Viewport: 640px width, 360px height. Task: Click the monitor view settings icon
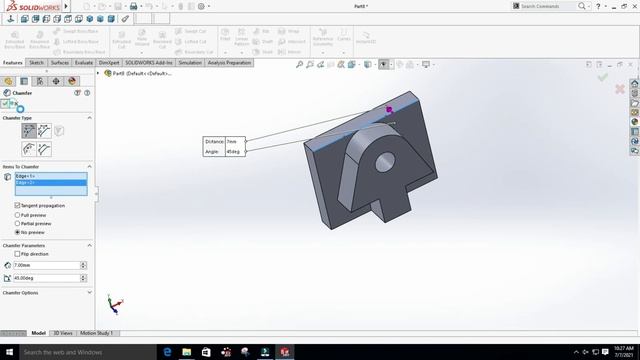tap(426, 64)
